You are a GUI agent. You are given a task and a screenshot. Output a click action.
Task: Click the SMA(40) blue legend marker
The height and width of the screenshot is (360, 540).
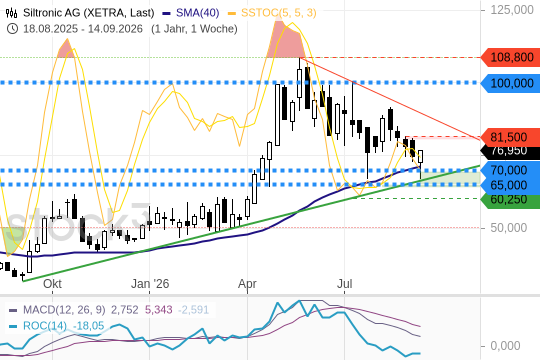click(166, 13)
